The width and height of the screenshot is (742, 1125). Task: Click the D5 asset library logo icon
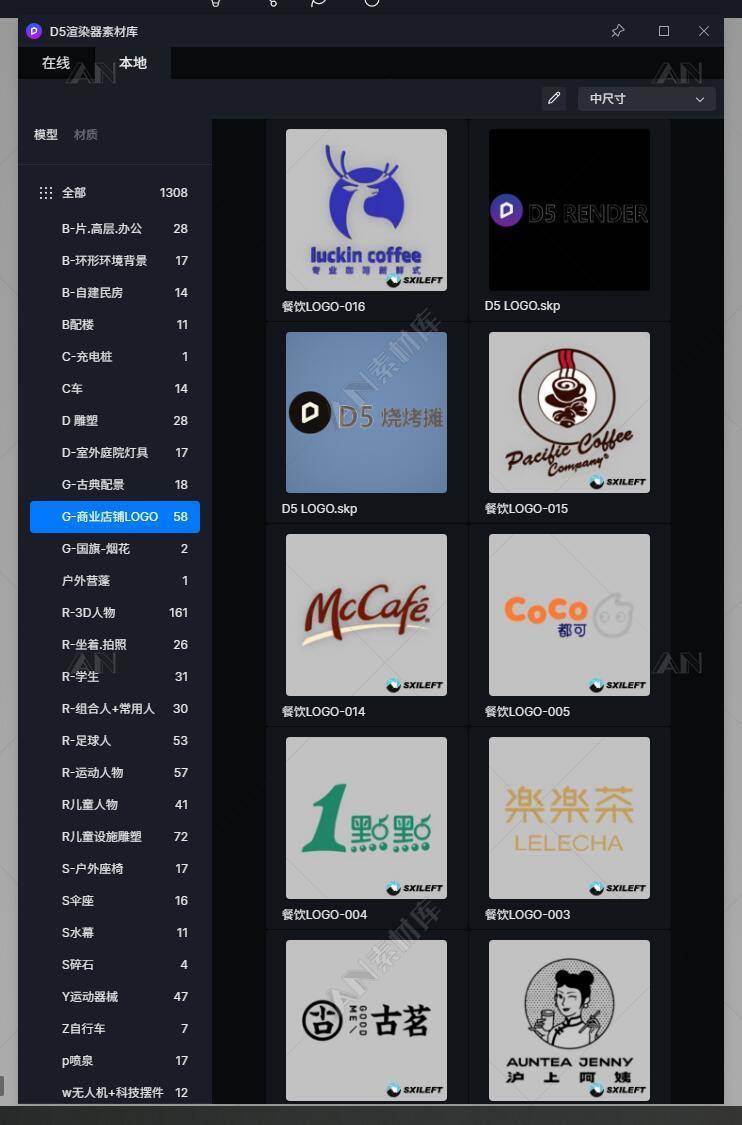[34, 31]
